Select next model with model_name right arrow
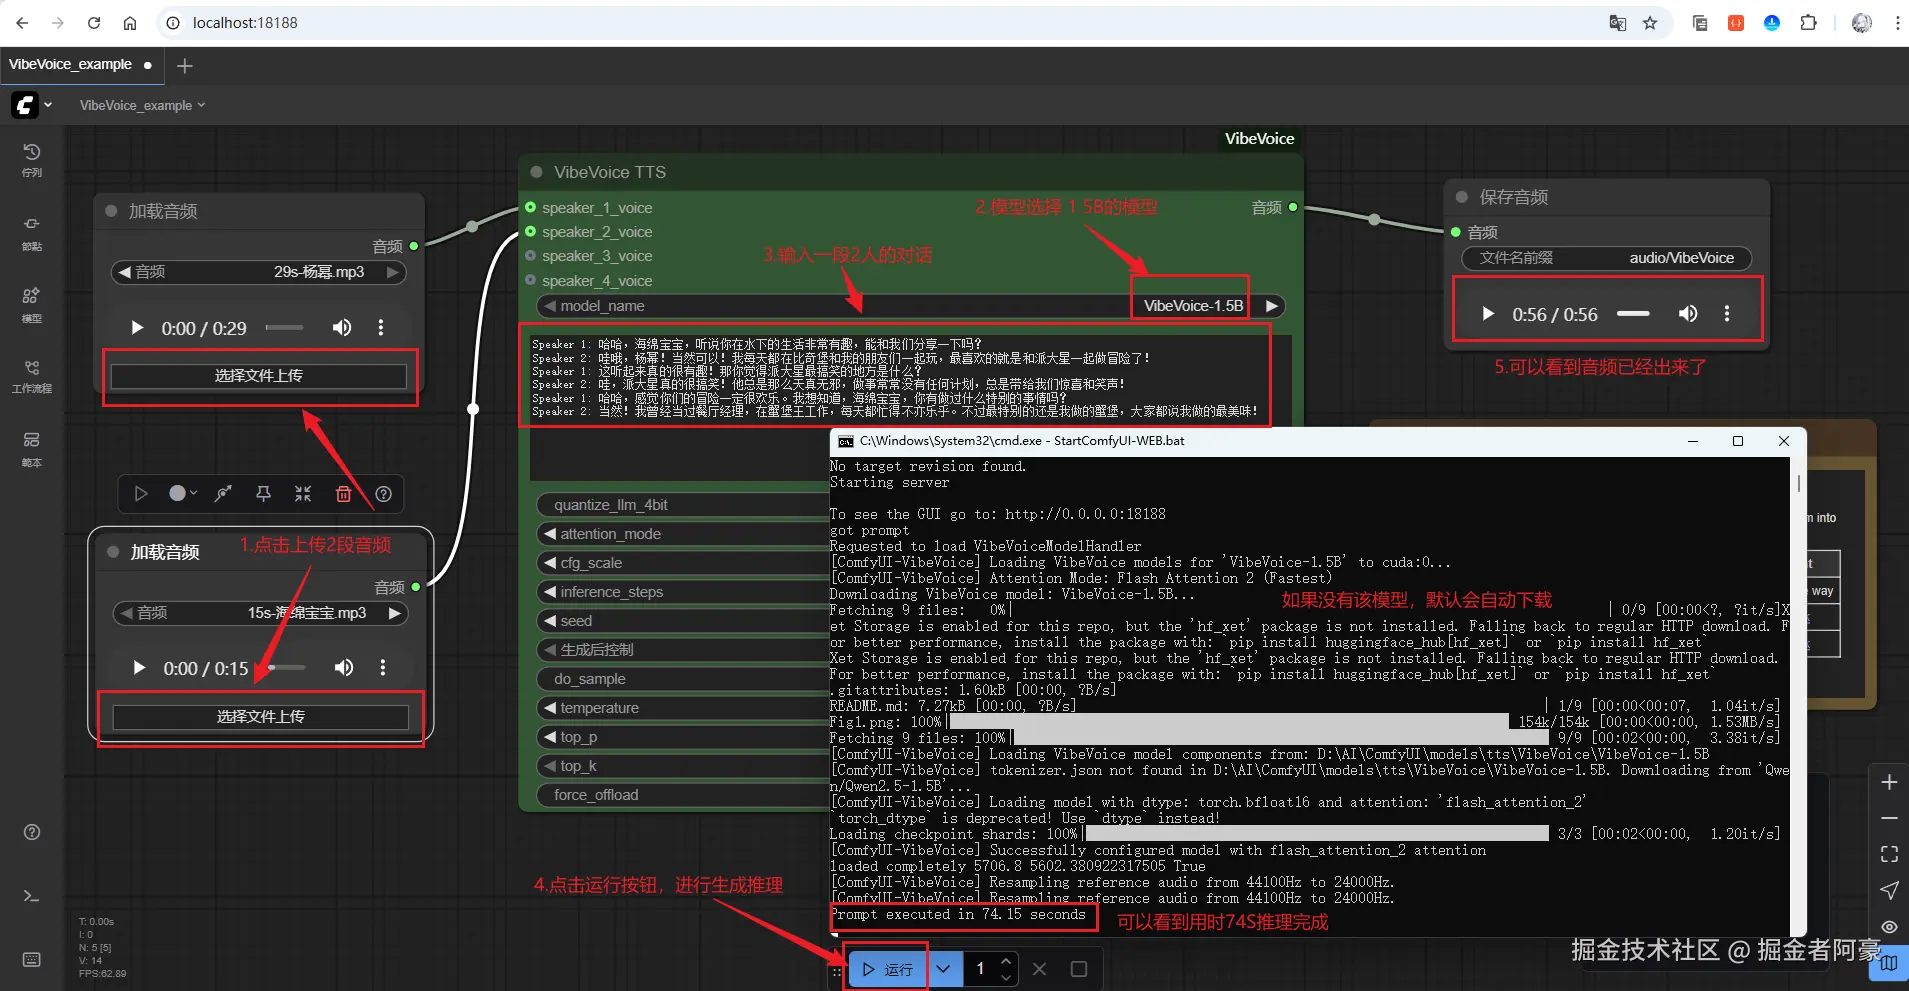The width and height of the screenshot is (1909, 991). tap(1272, 306)
